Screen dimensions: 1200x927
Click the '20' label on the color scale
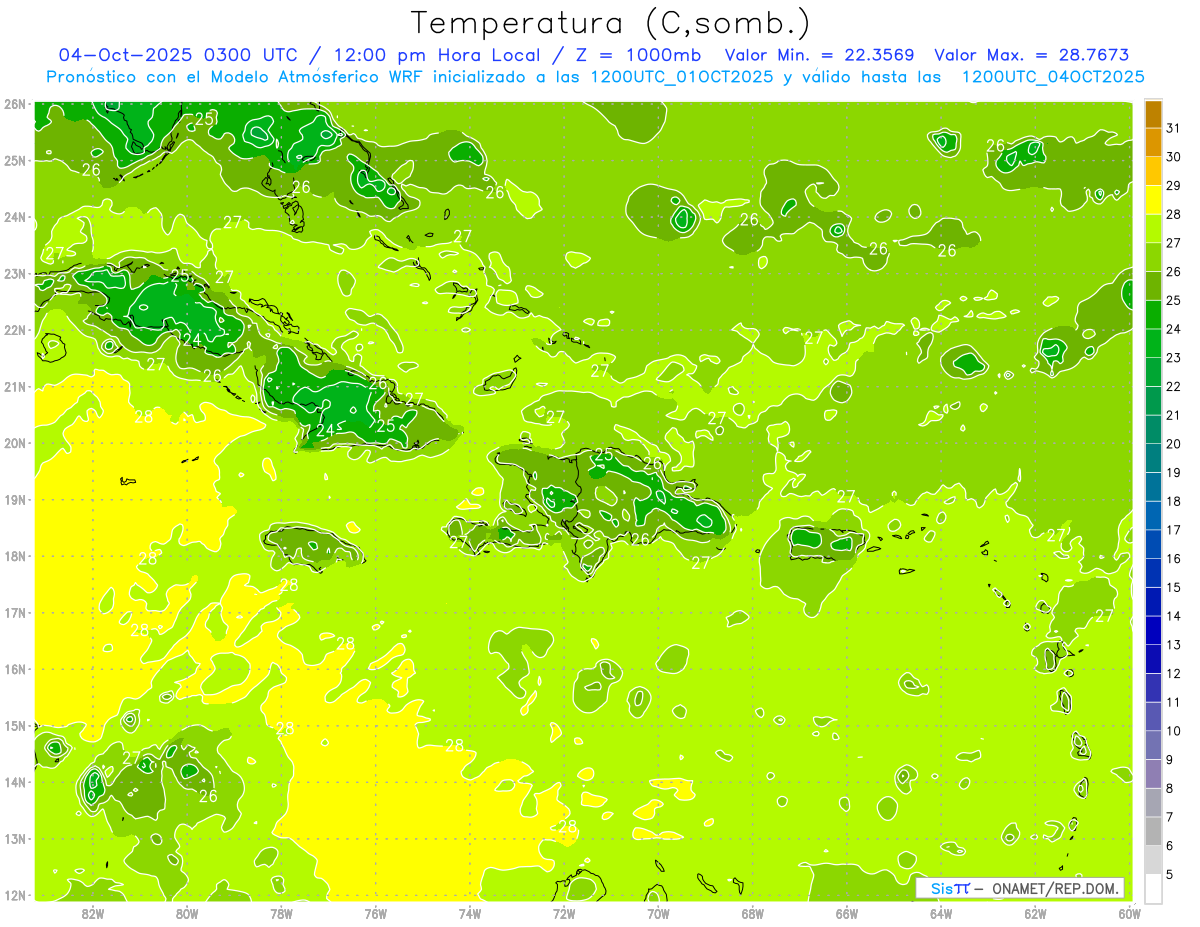[x=1174, y=444]
